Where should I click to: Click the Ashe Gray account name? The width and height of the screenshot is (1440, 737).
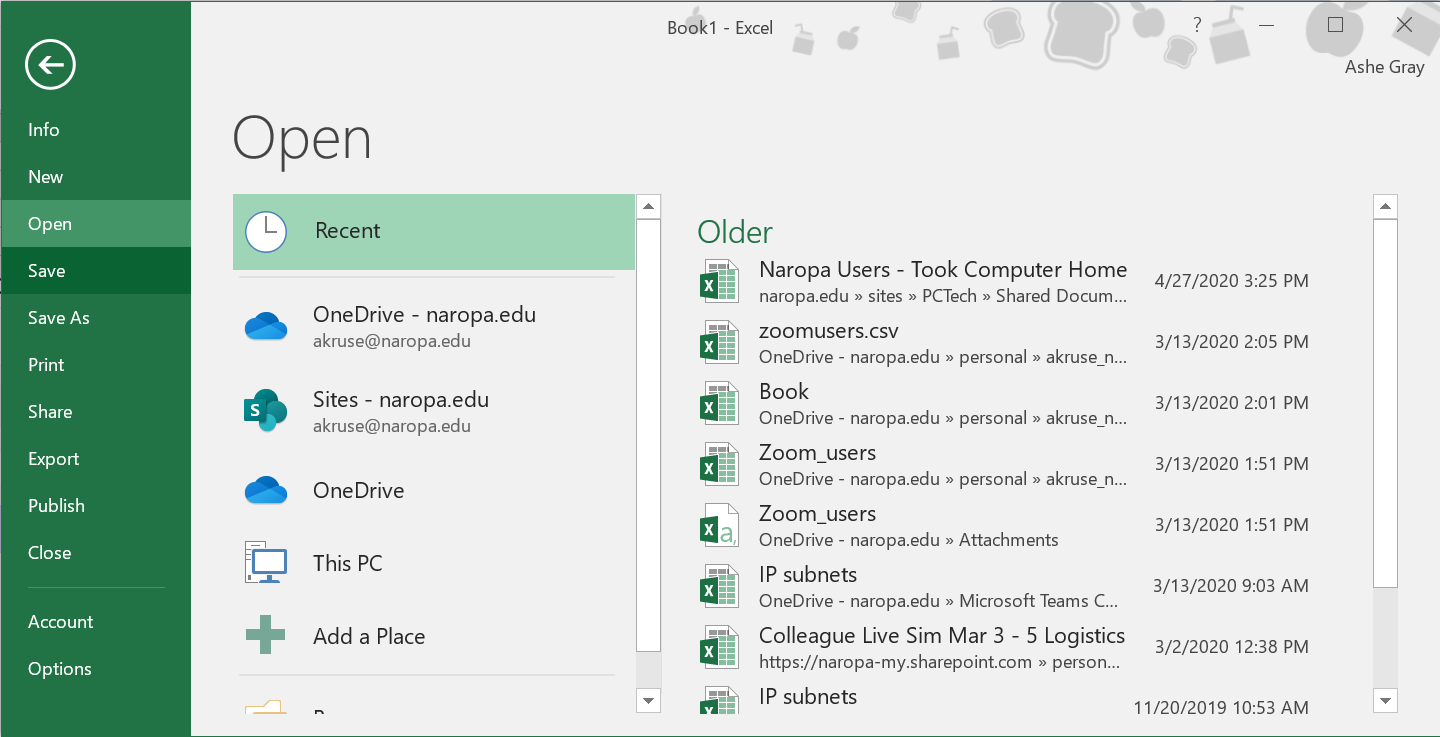tap(1385, 68)
